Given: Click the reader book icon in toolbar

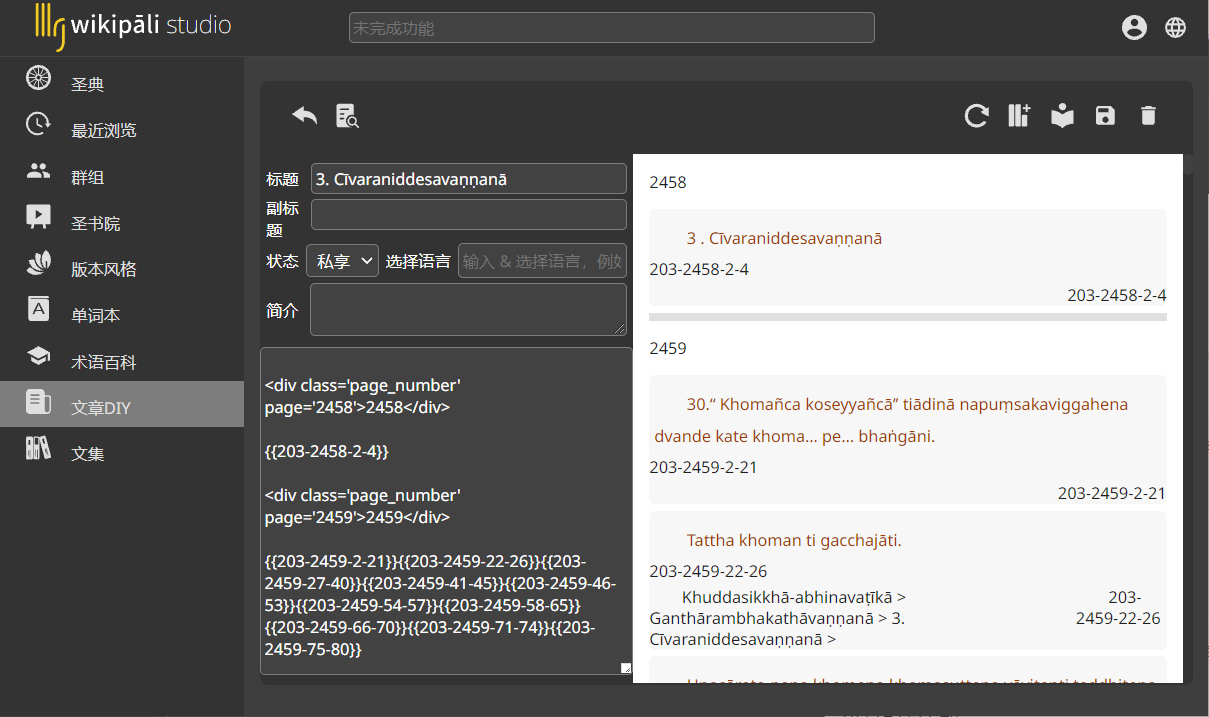Looking at the screenshot, I should 1062,116.
